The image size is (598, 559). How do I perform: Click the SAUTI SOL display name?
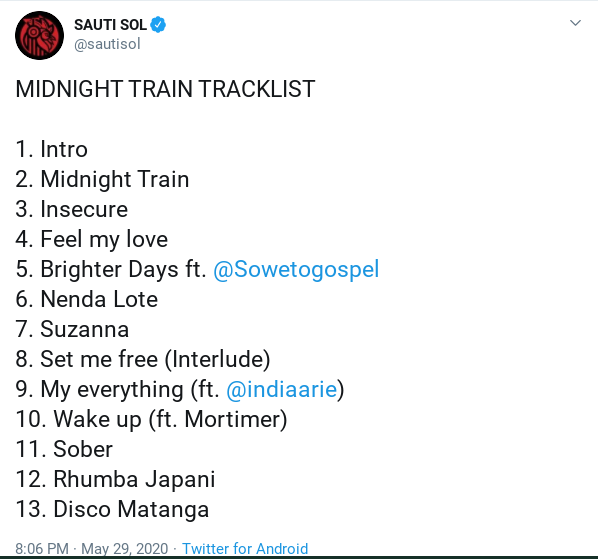[110, 25]
